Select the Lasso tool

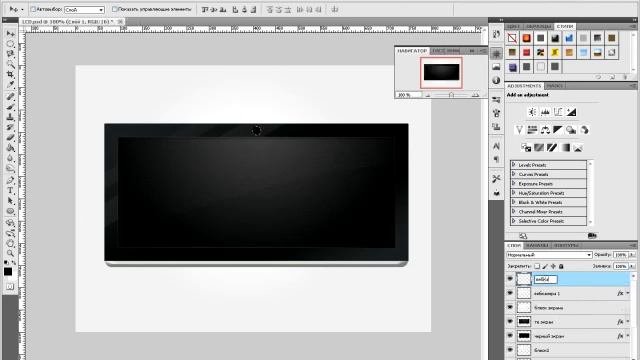(x=11, y=54)
